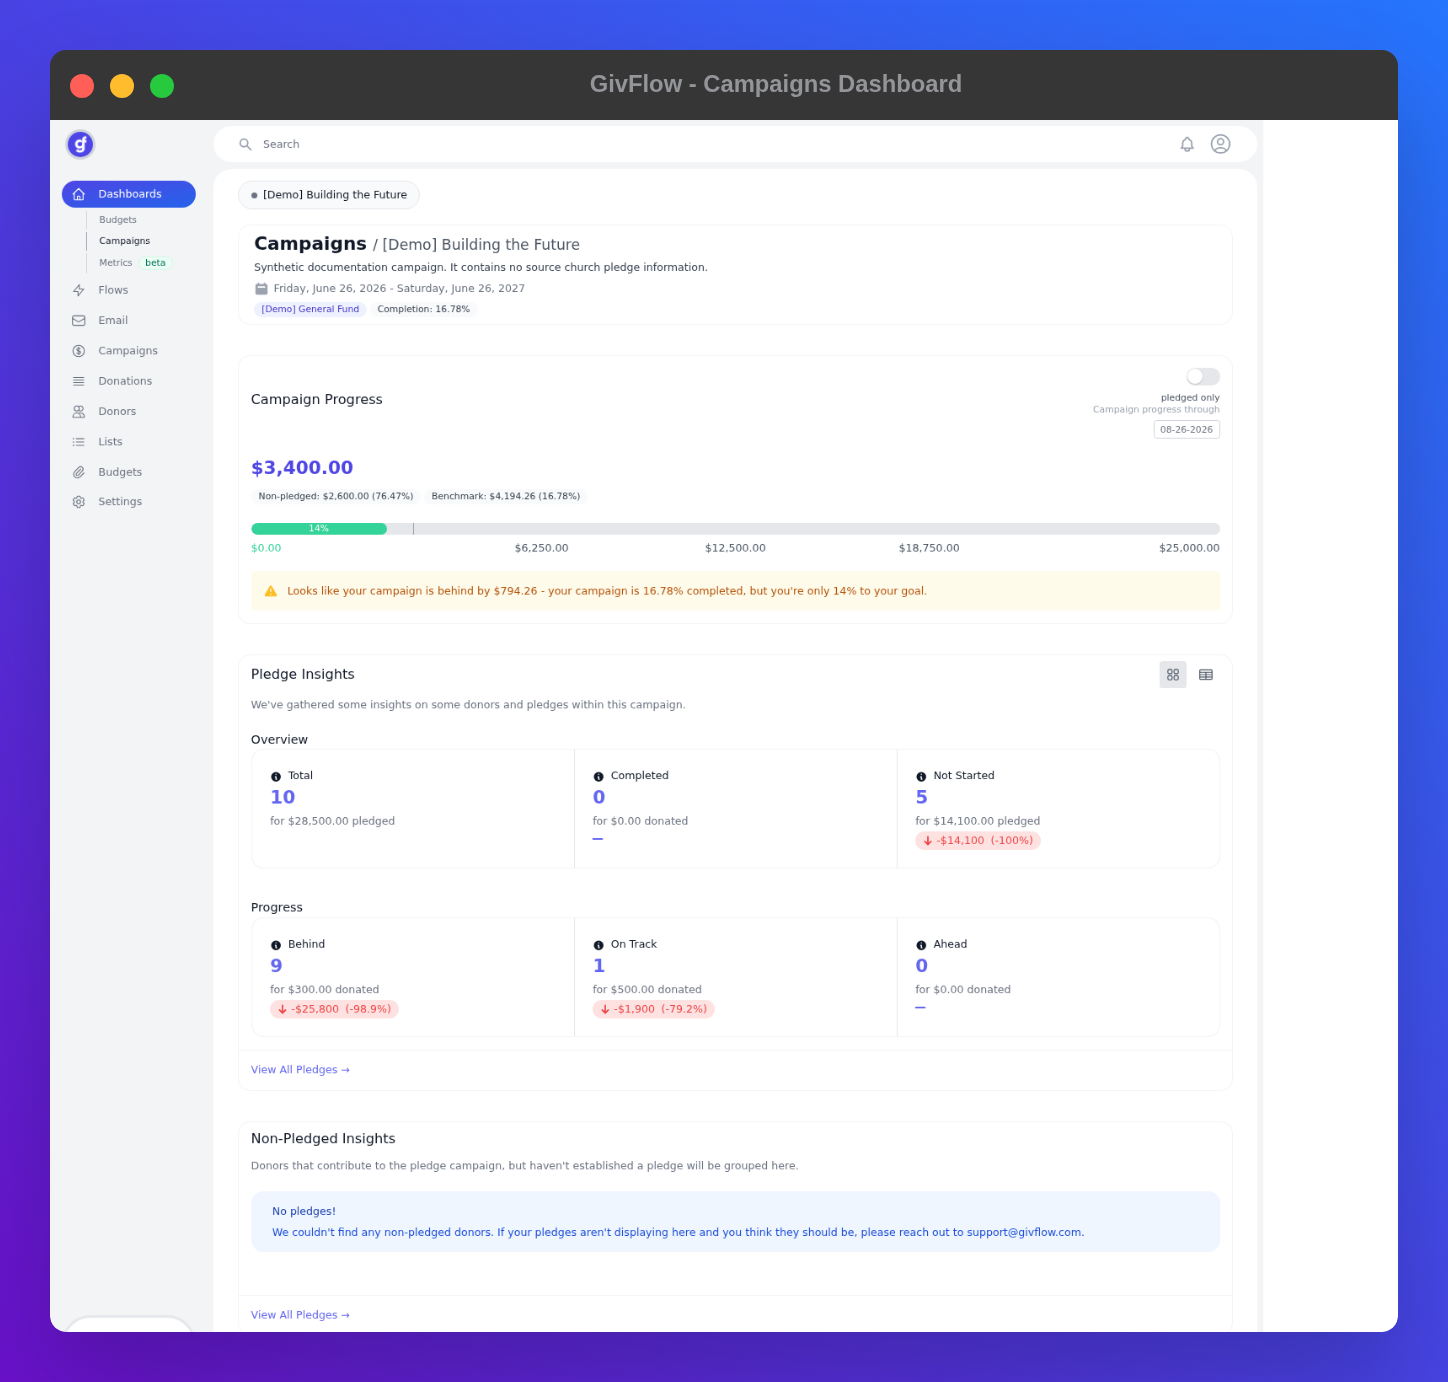The image size is (1448, 1382).
Task: Open the user account icon
Action: click(x=1220, y=144)
